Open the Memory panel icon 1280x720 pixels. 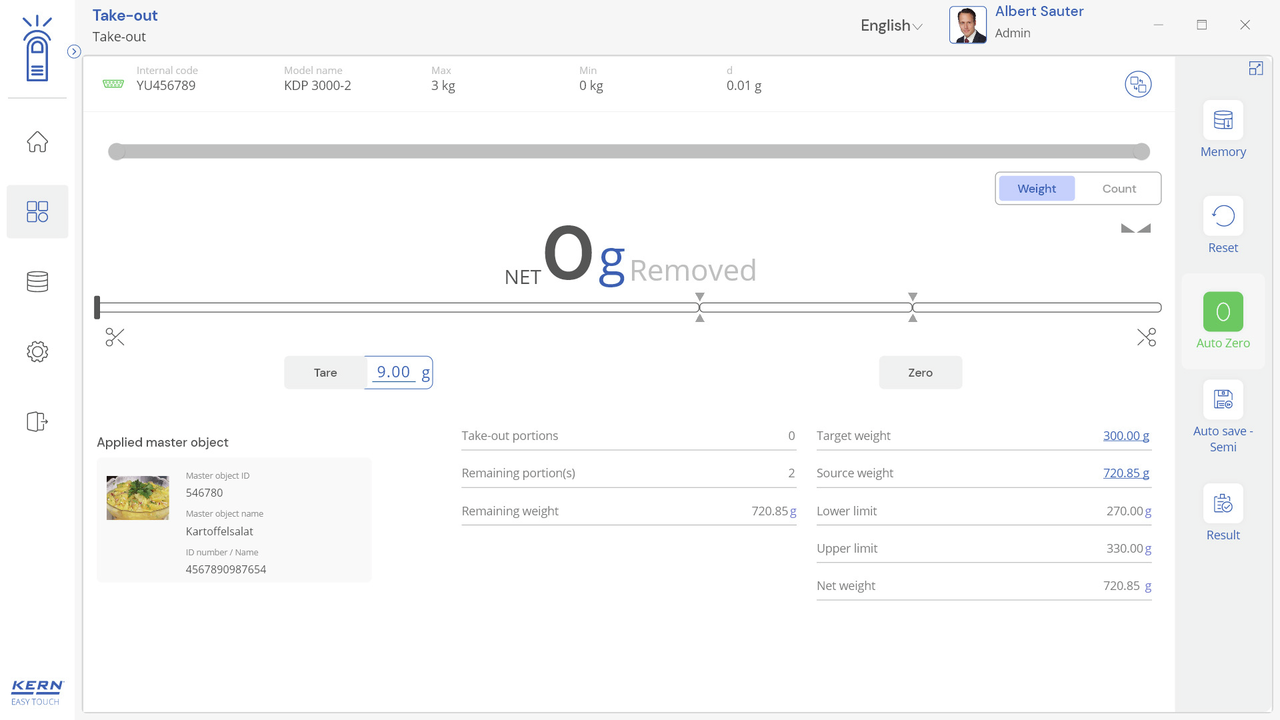(x=1222, y=121)
